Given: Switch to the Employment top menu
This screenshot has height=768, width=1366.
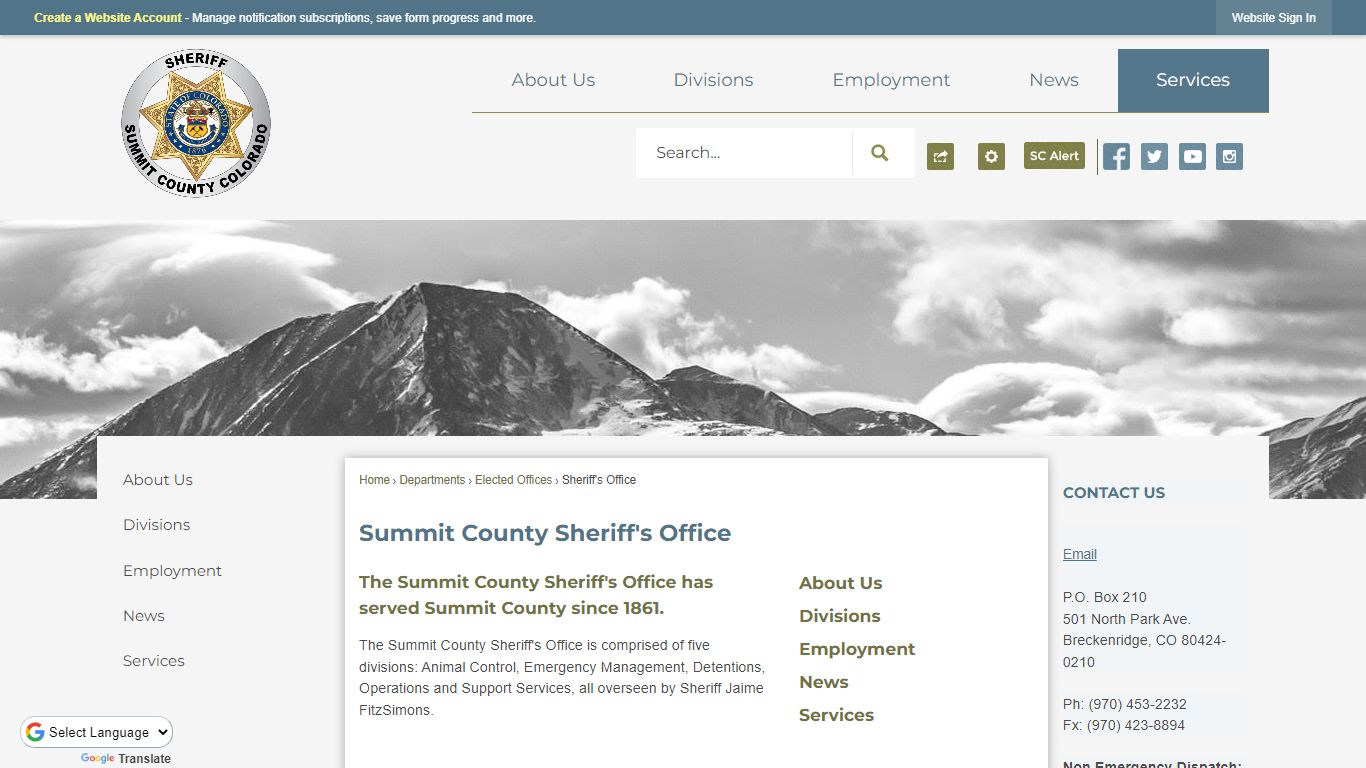Looking at the screenshot, I should point(890,80).
